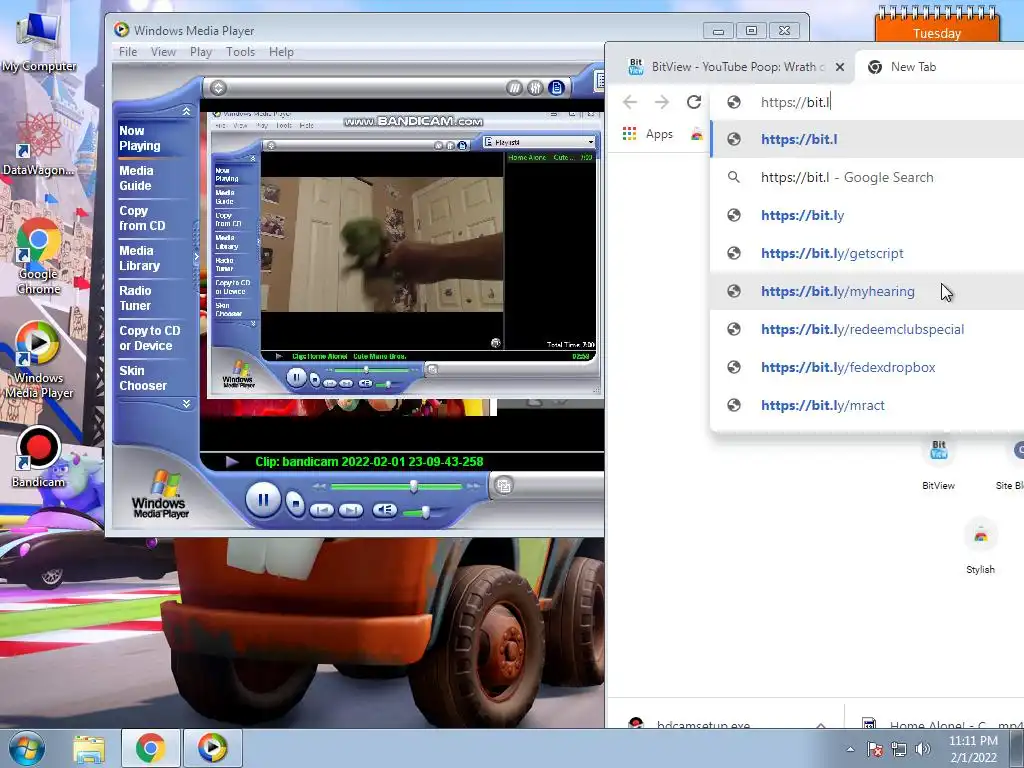Open the View menu in Media Player
Viewport: 1024px width, 768px height.
[x=163, y=52]
